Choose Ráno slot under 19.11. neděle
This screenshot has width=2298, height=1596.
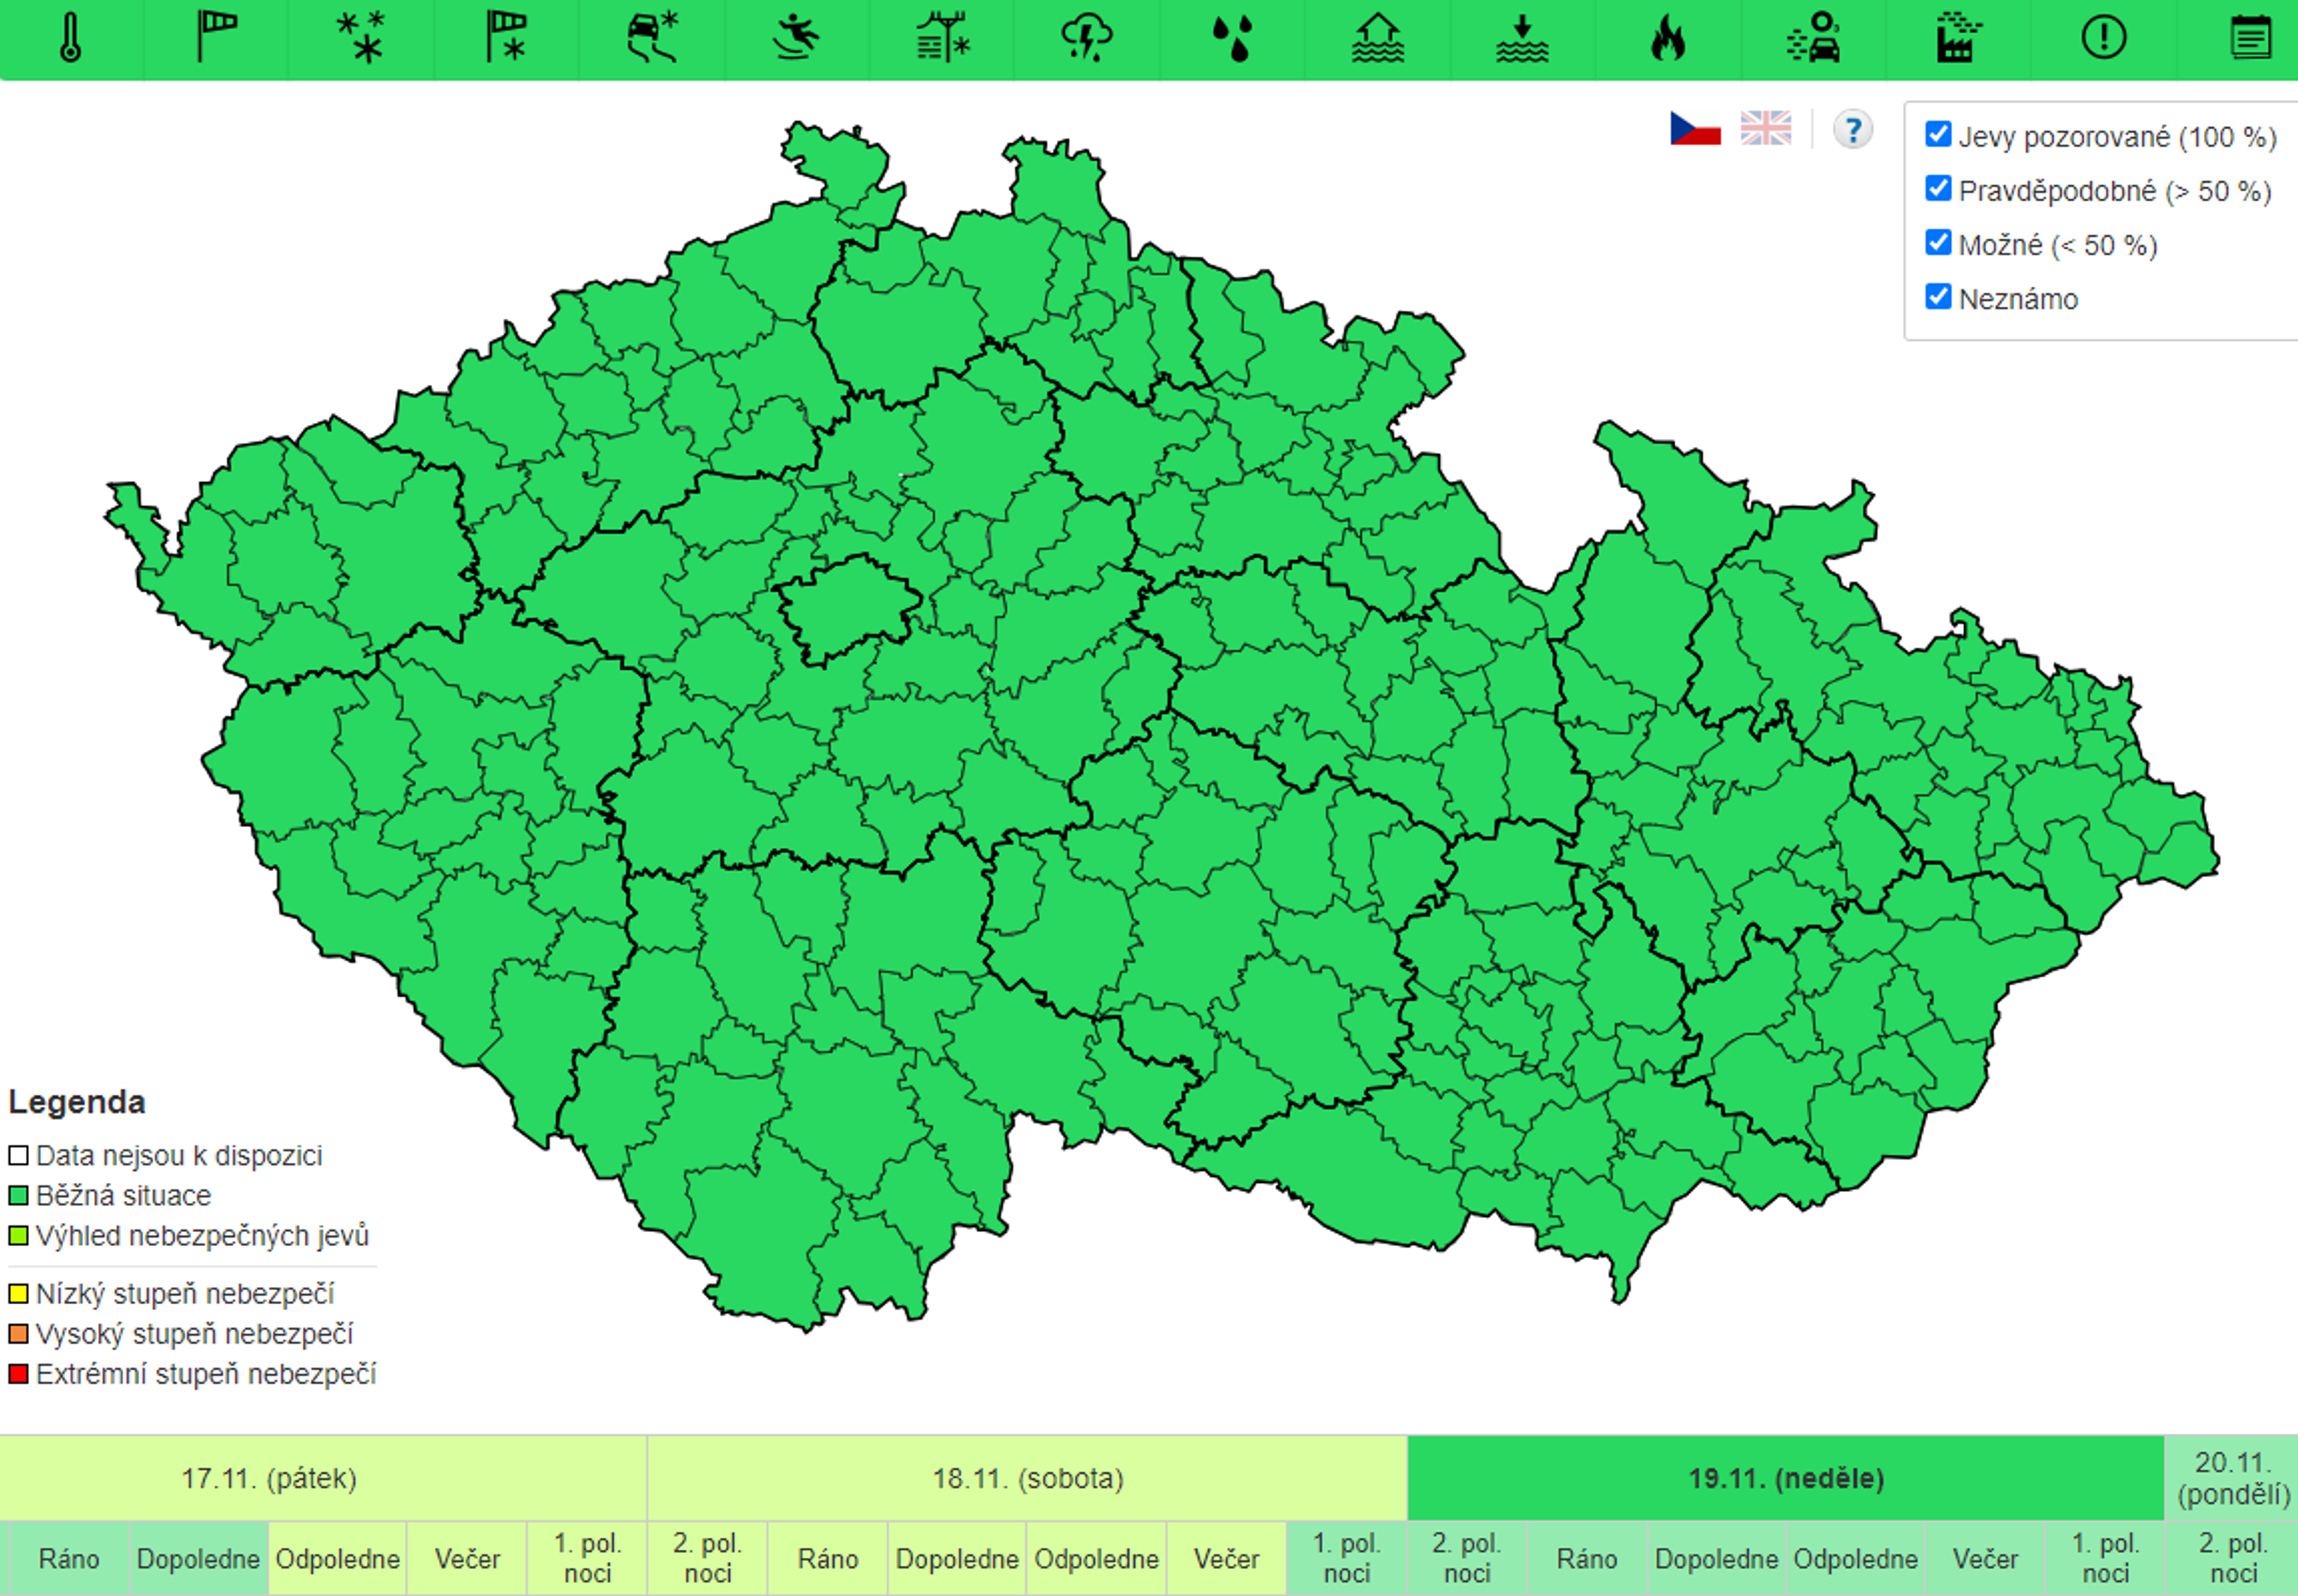(1587, 1558)
